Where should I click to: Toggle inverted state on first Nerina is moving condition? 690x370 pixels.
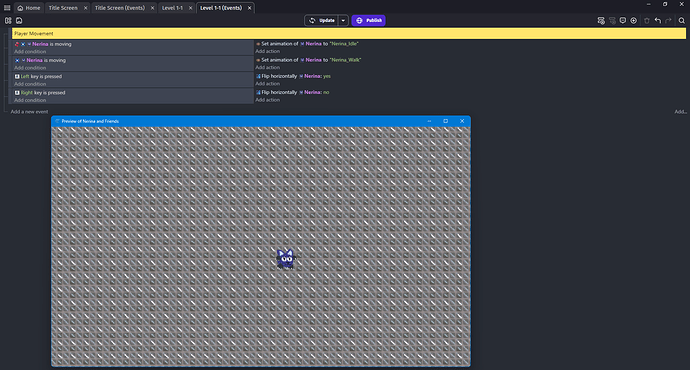pyautogui.click(x=17, y=44)
